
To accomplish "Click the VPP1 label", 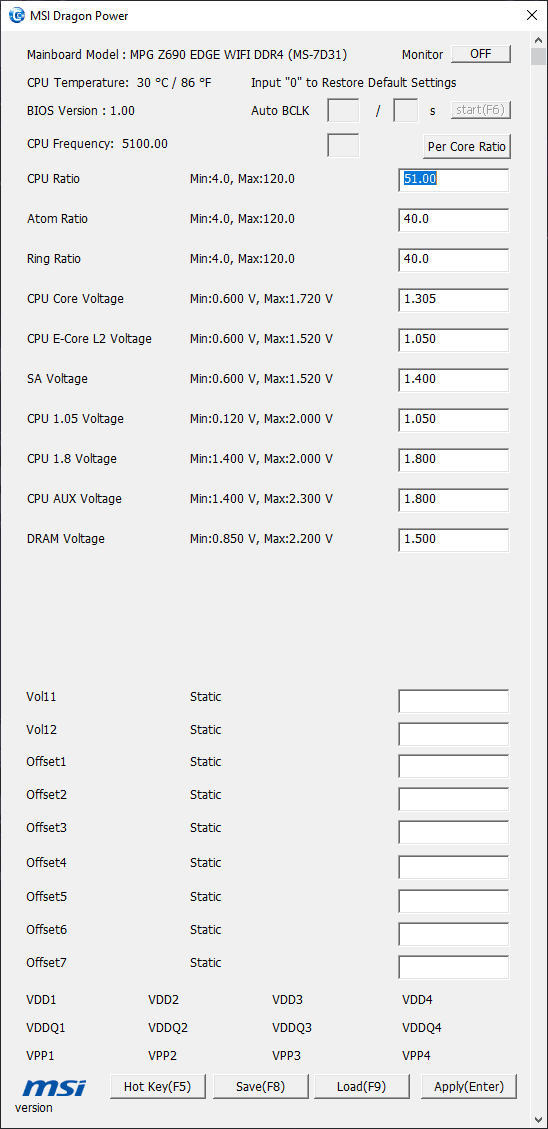I will (40, 1056).
